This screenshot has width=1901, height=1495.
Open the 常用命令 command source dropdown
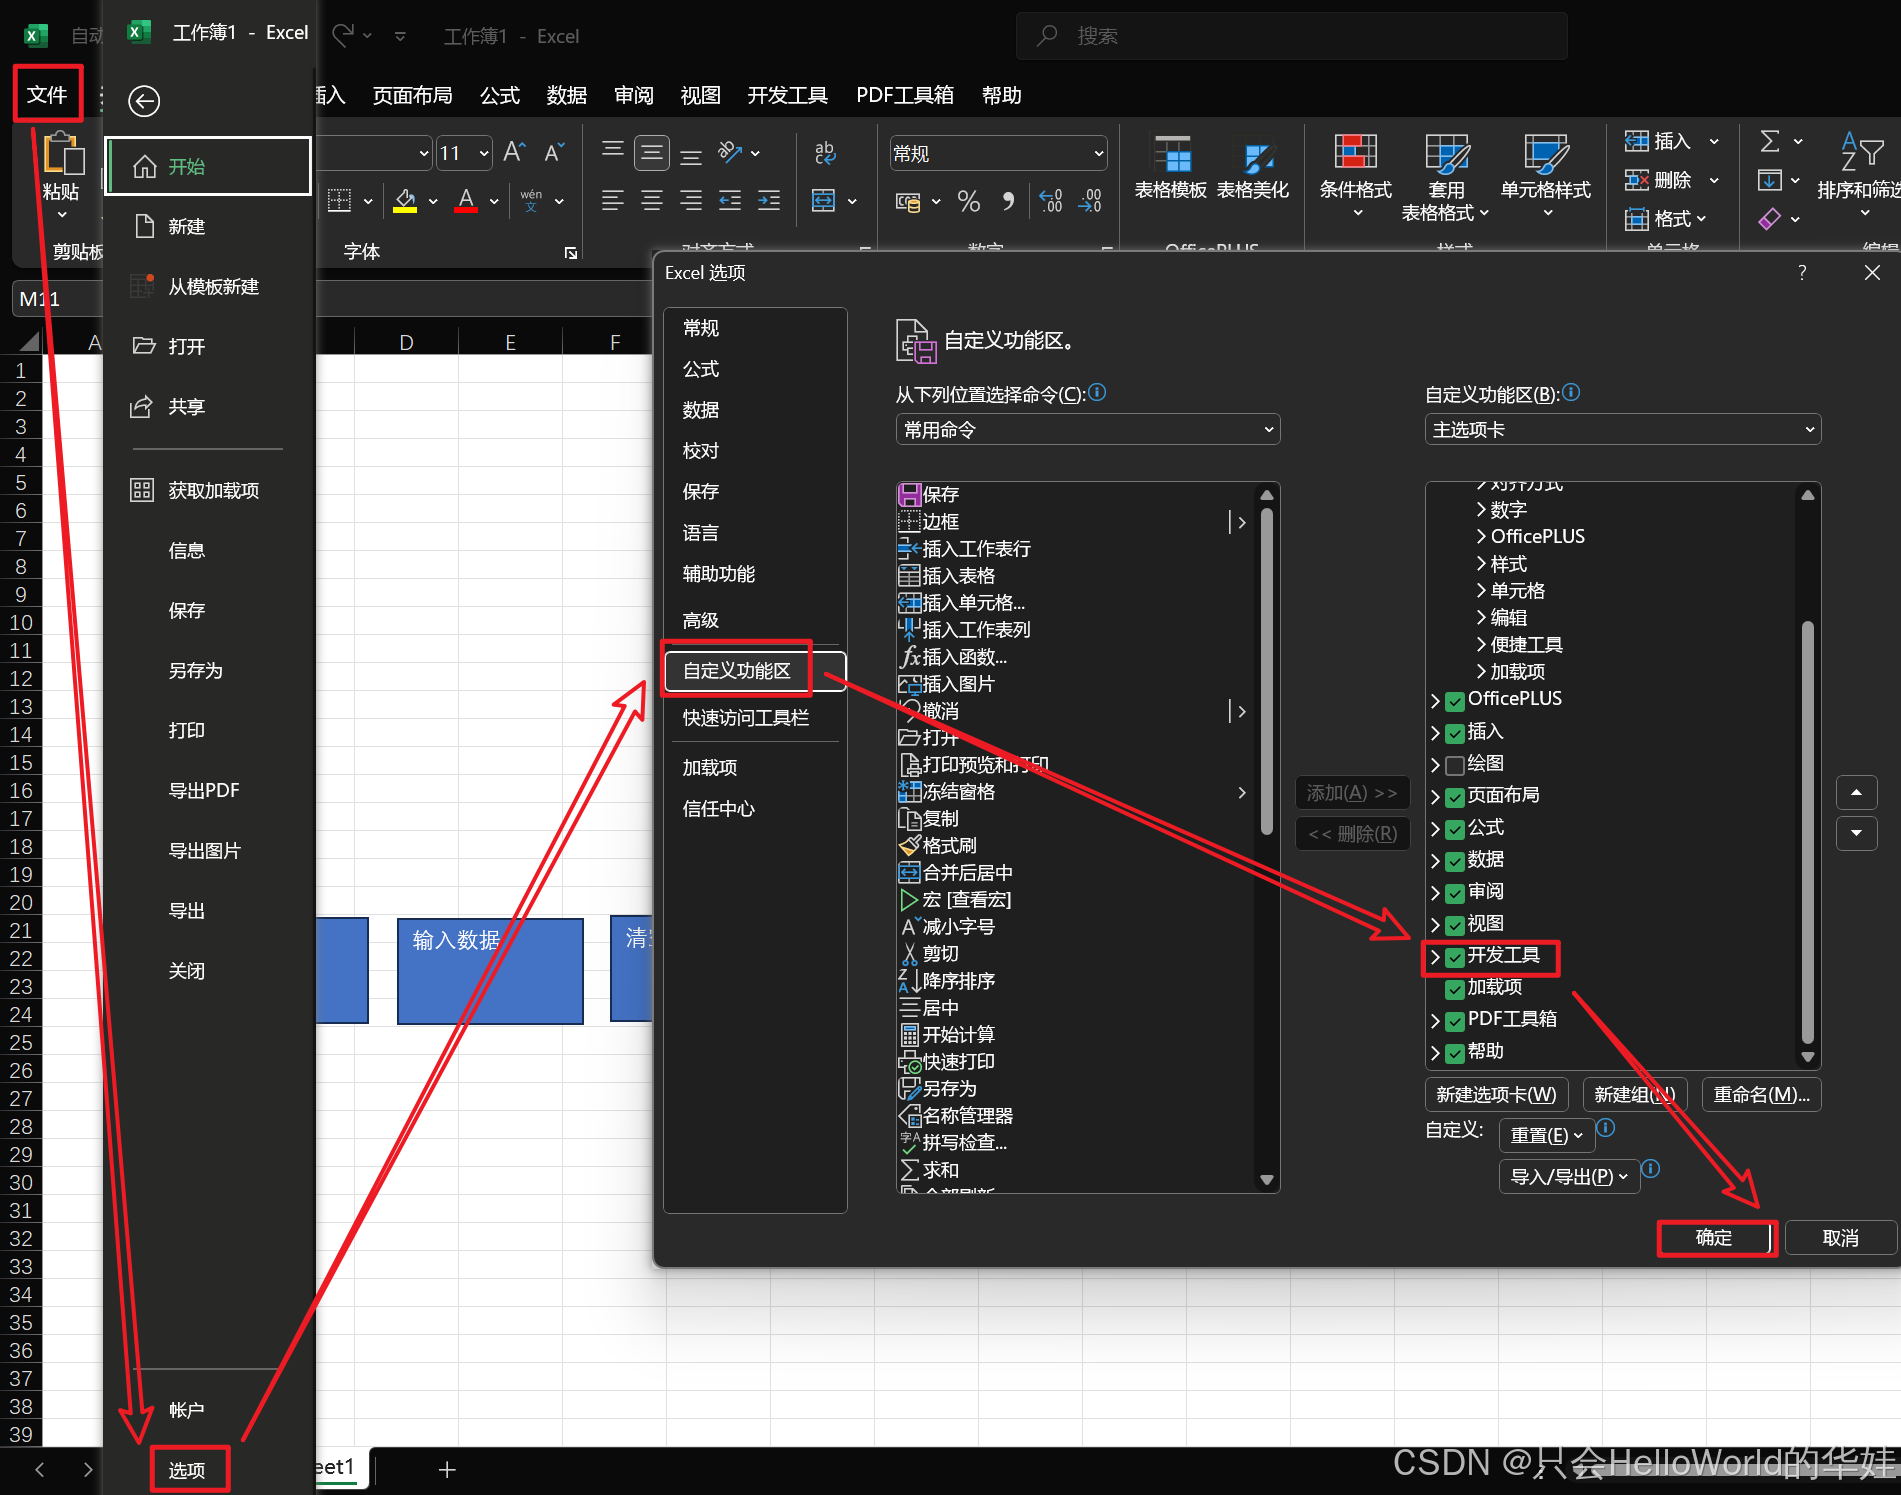1088,430
